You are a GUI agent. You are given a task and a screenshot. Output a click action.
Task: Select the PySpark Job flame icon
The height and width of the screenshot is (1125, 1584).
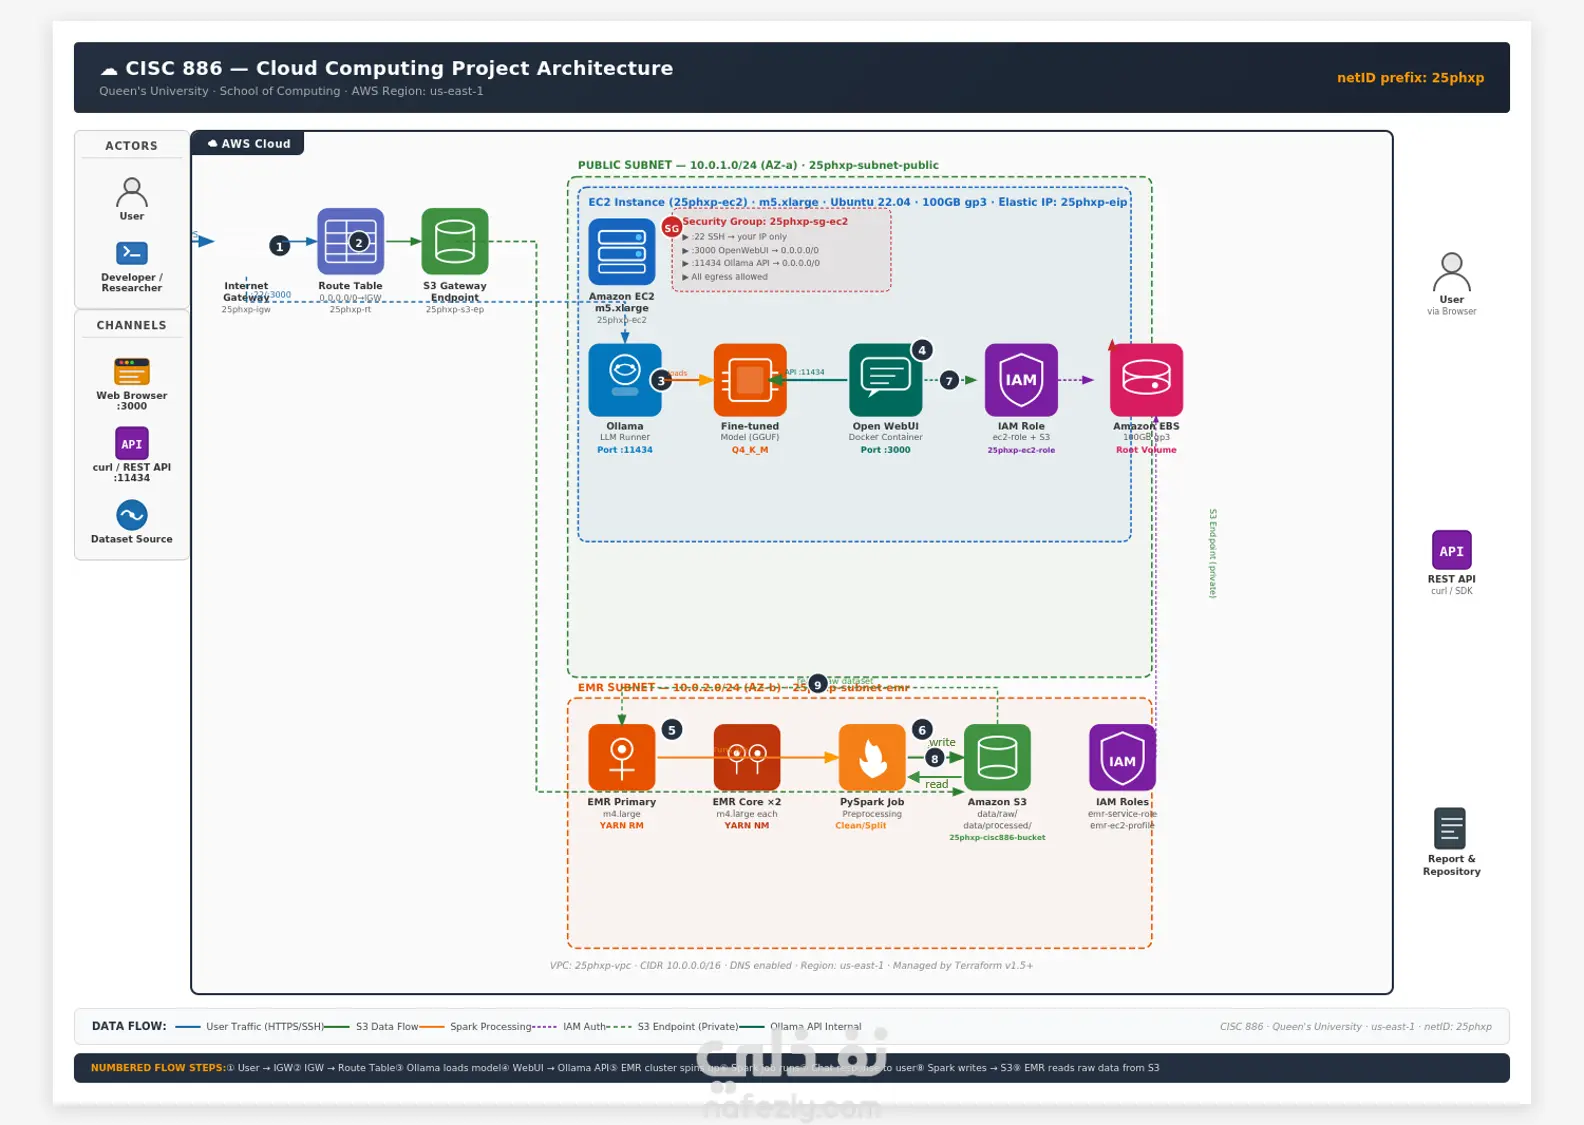(872, 758)
